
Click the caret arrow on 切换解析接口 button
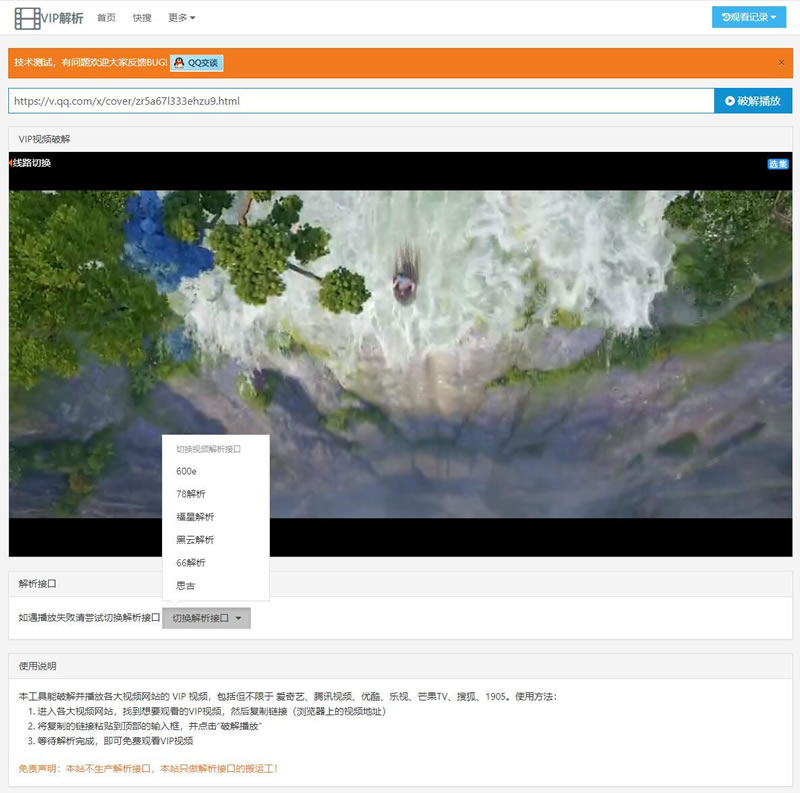point(240,619)
